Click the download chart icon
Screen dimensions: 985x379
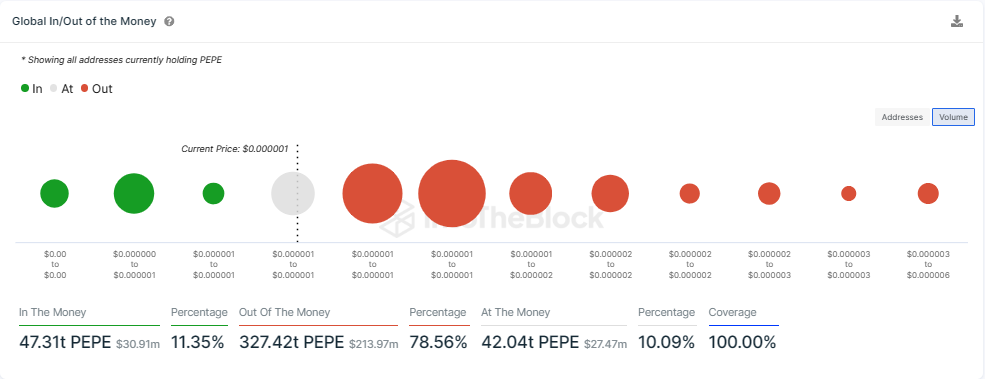pyautogui.click(x=957, y=21)
